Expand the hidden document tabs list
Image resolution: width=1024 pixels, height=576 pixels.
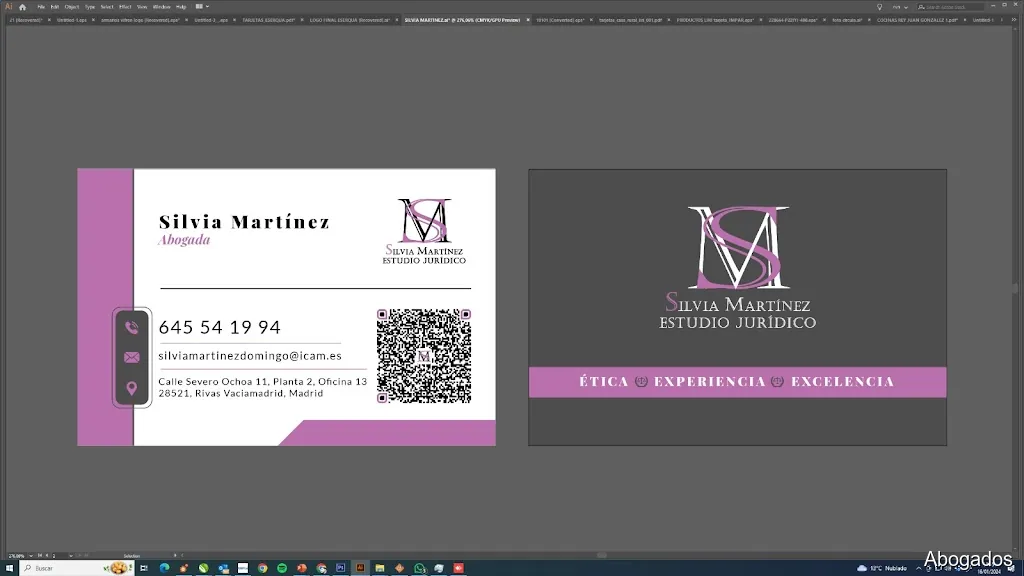coord(1018,19)
